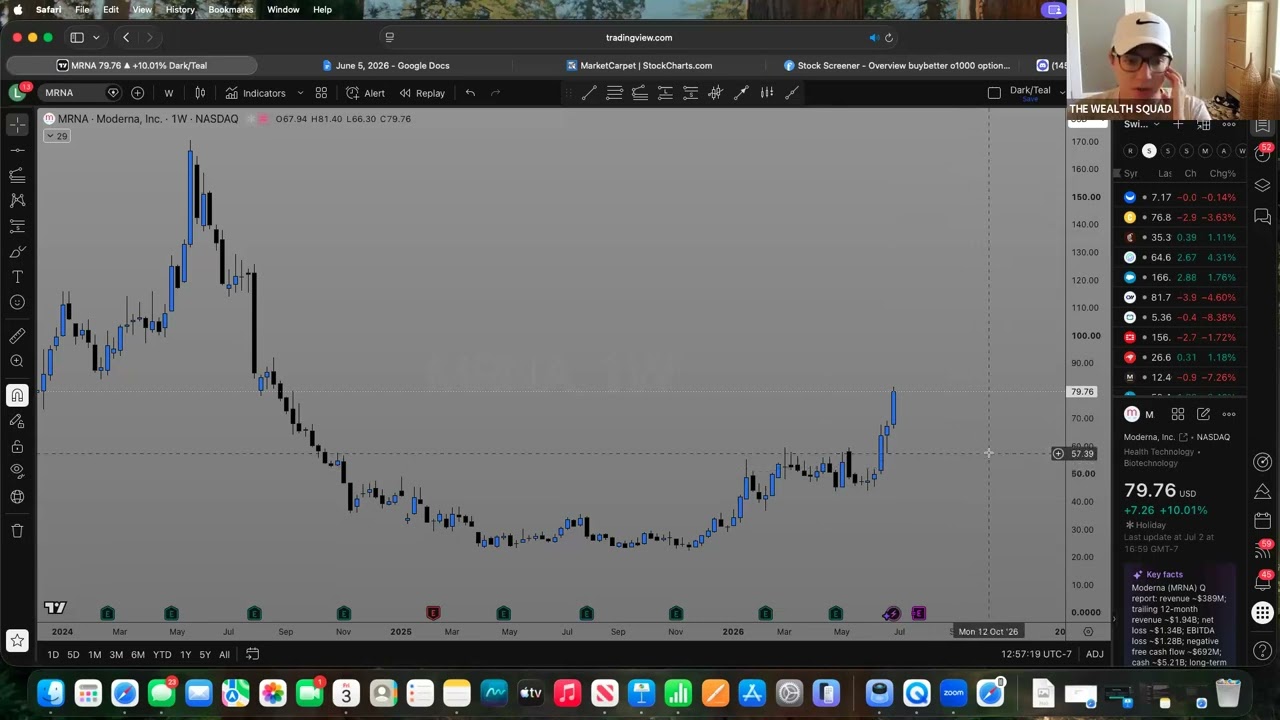Viewport: 1280px width, 720px height.
Task: Activate the zoom-in magnifier tool
Action: (17, 361)
